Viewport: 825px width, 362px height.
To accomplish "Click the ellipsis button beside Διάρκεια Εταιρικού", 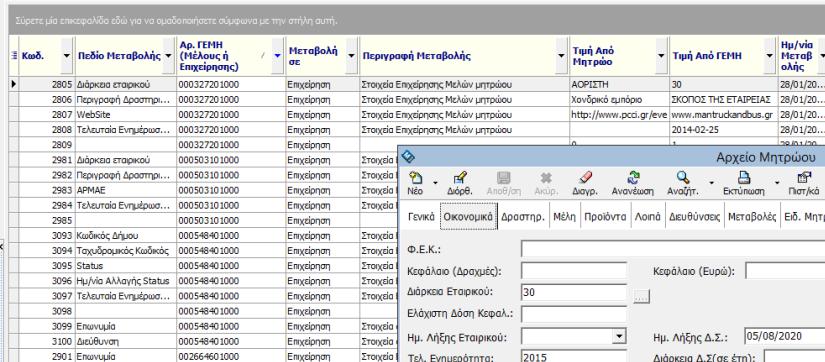I will click(x=641, y=297).
